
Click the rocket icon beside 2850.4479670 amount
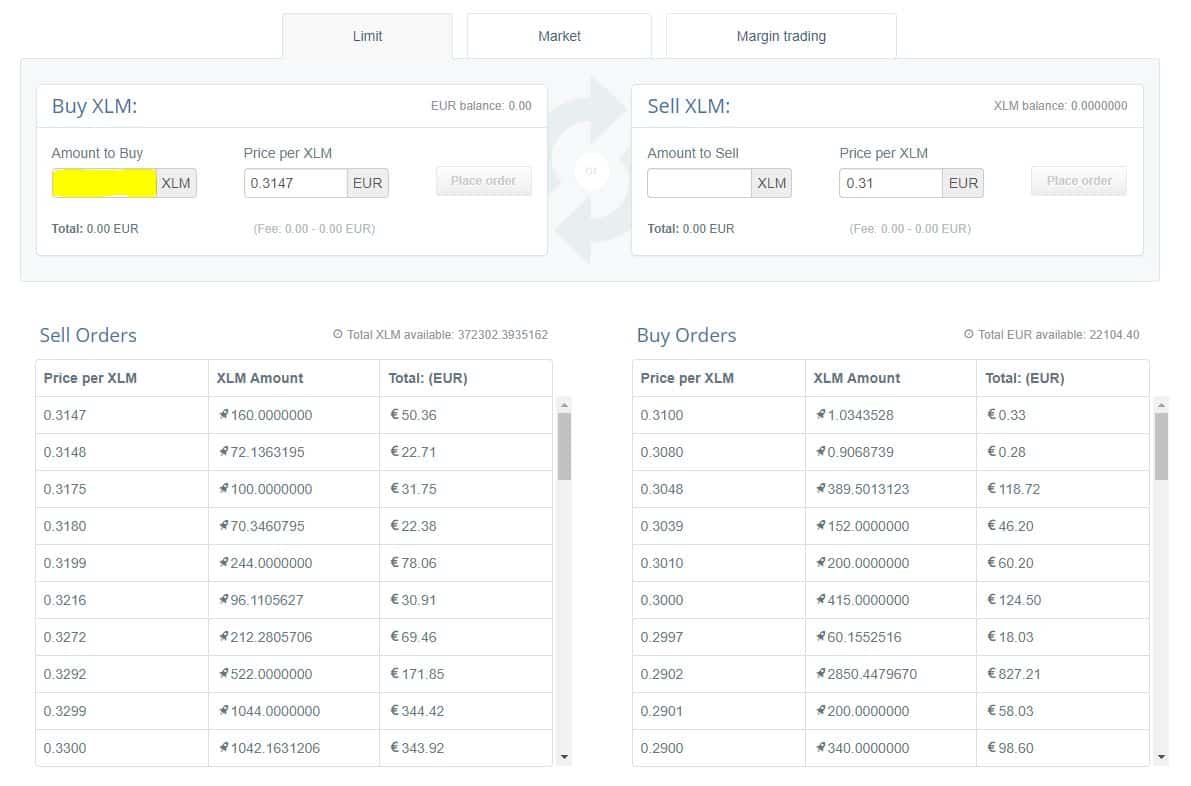821,673
